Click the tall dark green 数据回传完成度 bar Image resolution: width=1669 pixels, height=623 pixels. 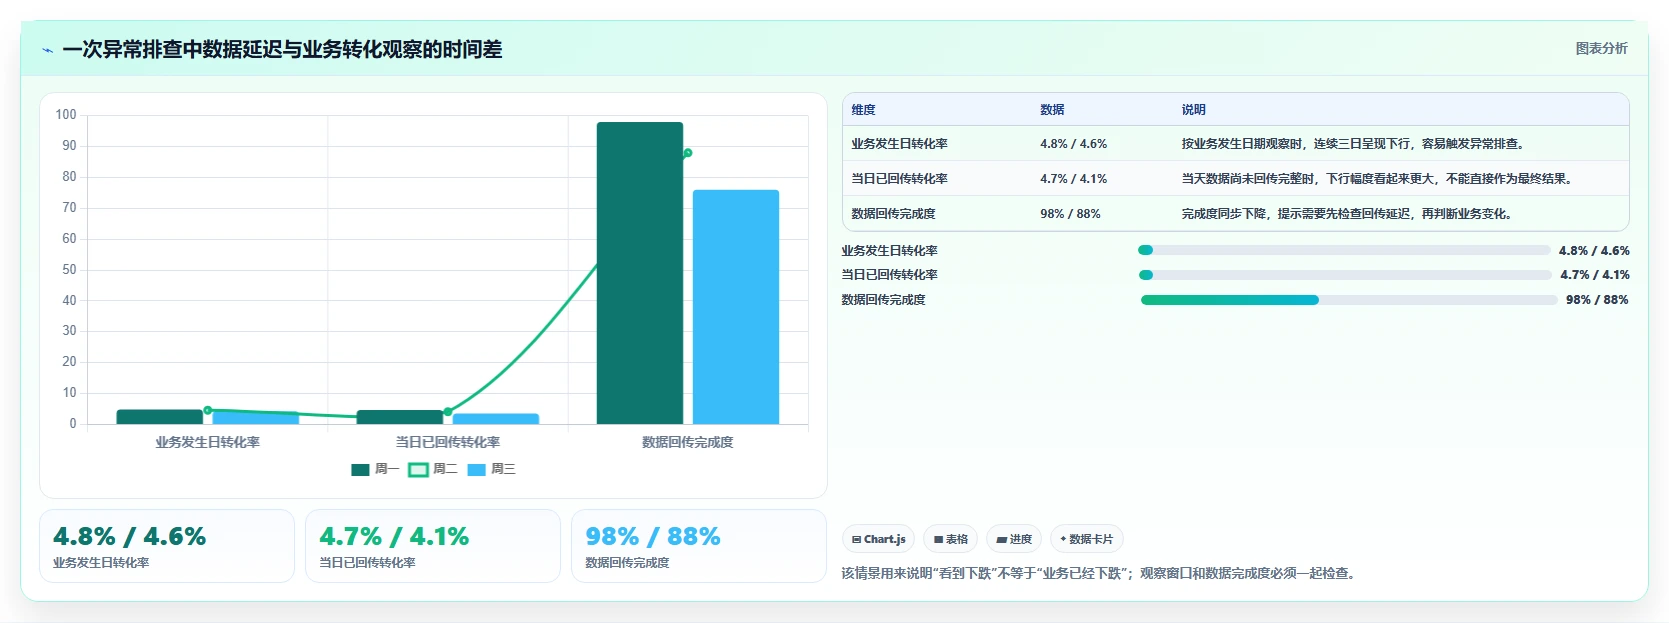tap(640, 273)
